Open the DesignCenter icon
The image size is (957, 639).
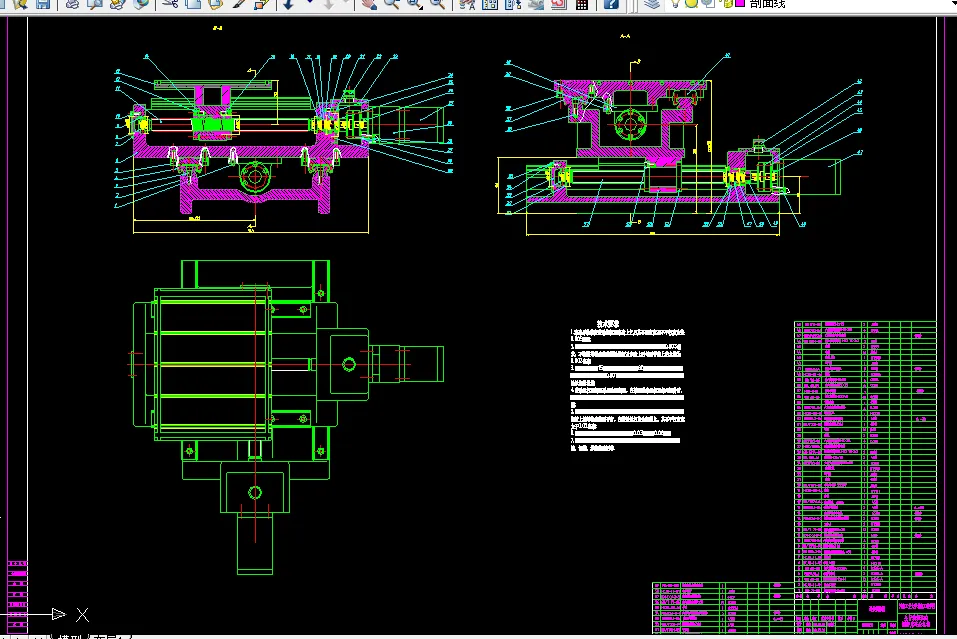coord(490,4)
